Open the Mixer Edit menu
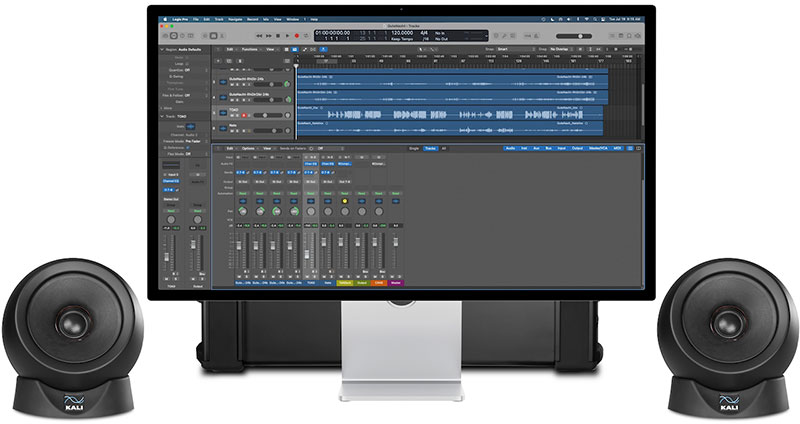Viewport: 800px width, 424px height. pos(230,148)
